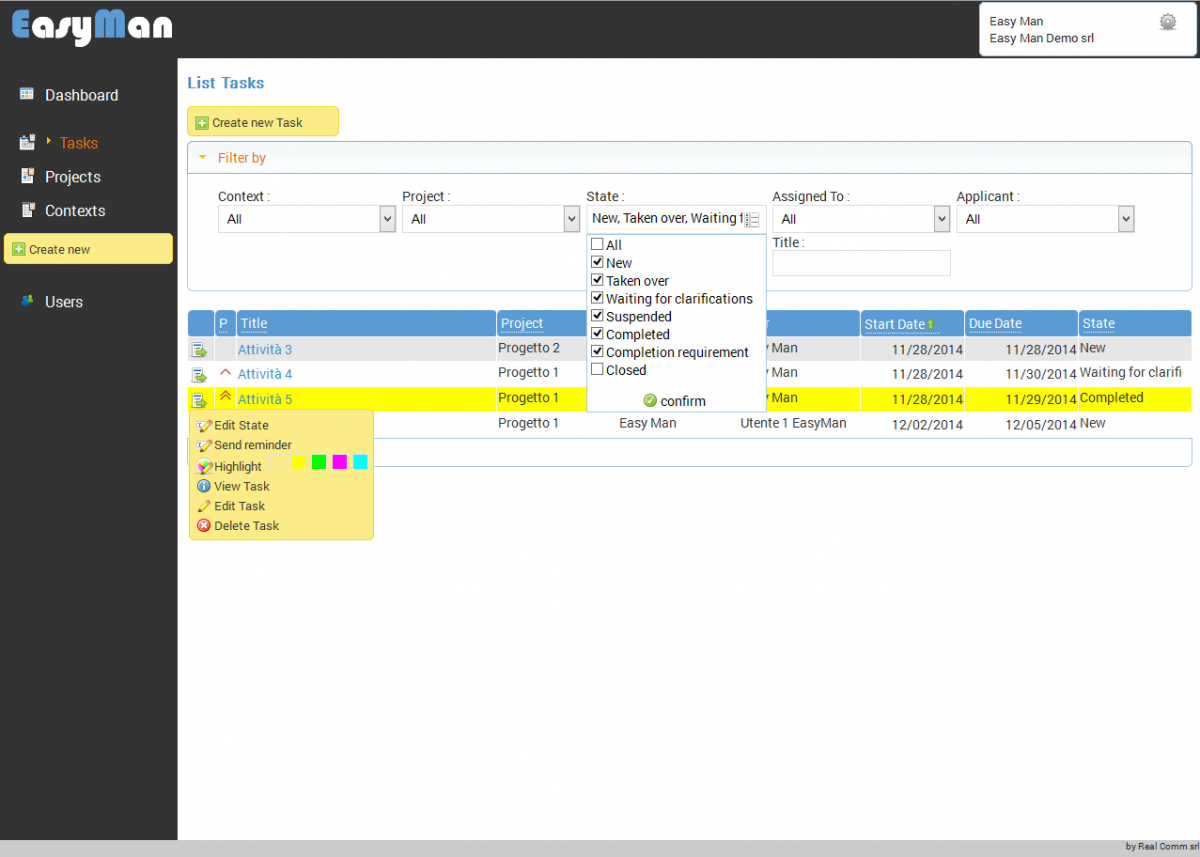This screenshot has height=857, width=1200.
Task: Select Send reminder in the context menu
Action: [245, 445]
